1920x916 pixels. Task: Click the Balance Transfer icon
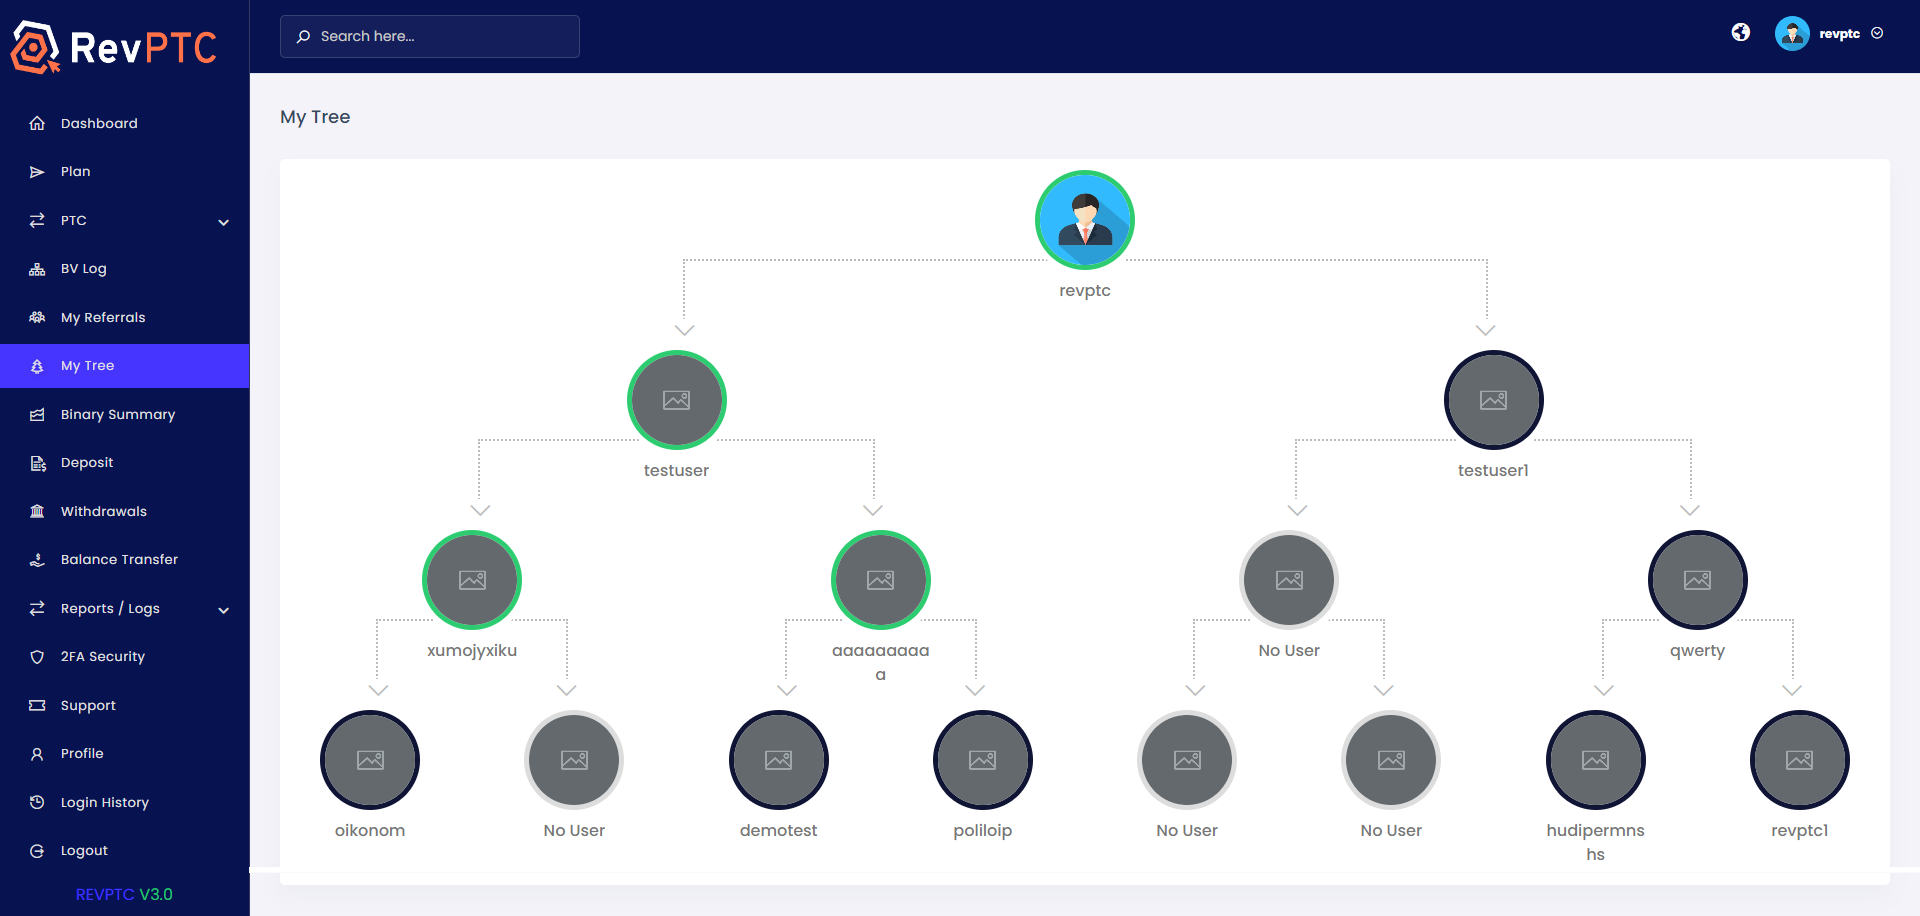(37, 559)
